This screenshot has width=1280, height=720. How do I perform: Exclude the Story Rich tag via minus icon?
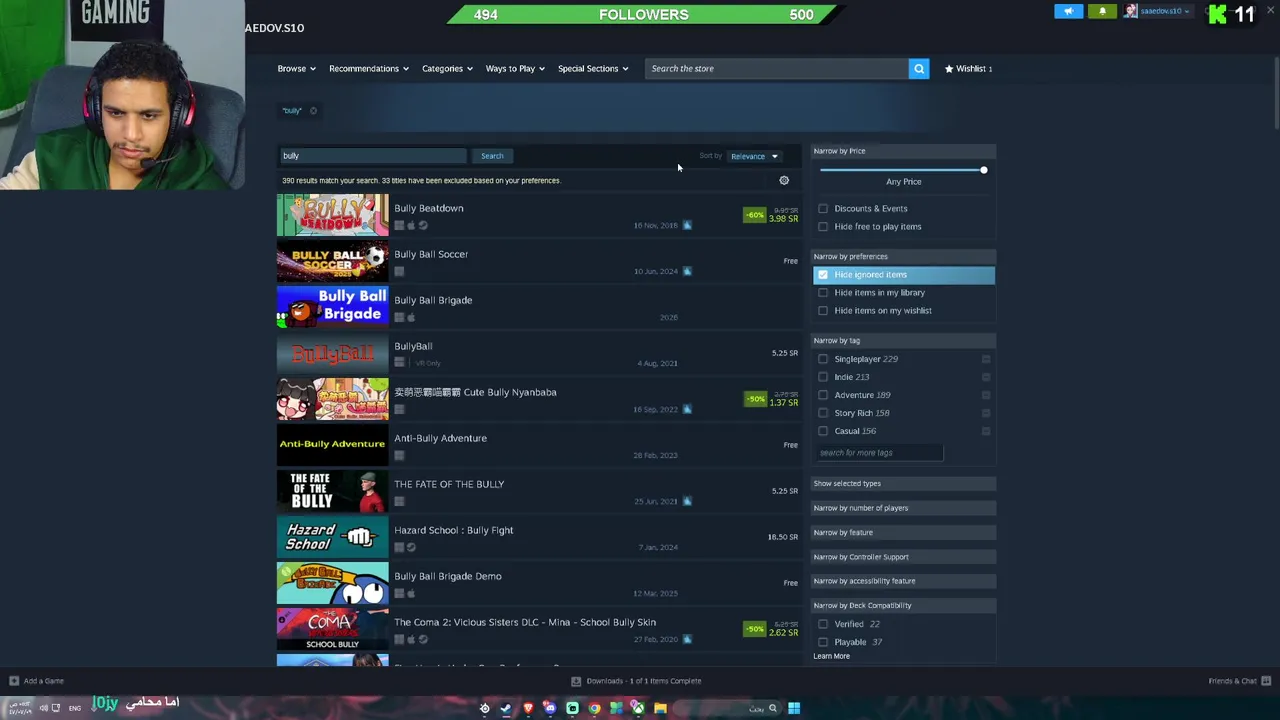pos(986,413)
